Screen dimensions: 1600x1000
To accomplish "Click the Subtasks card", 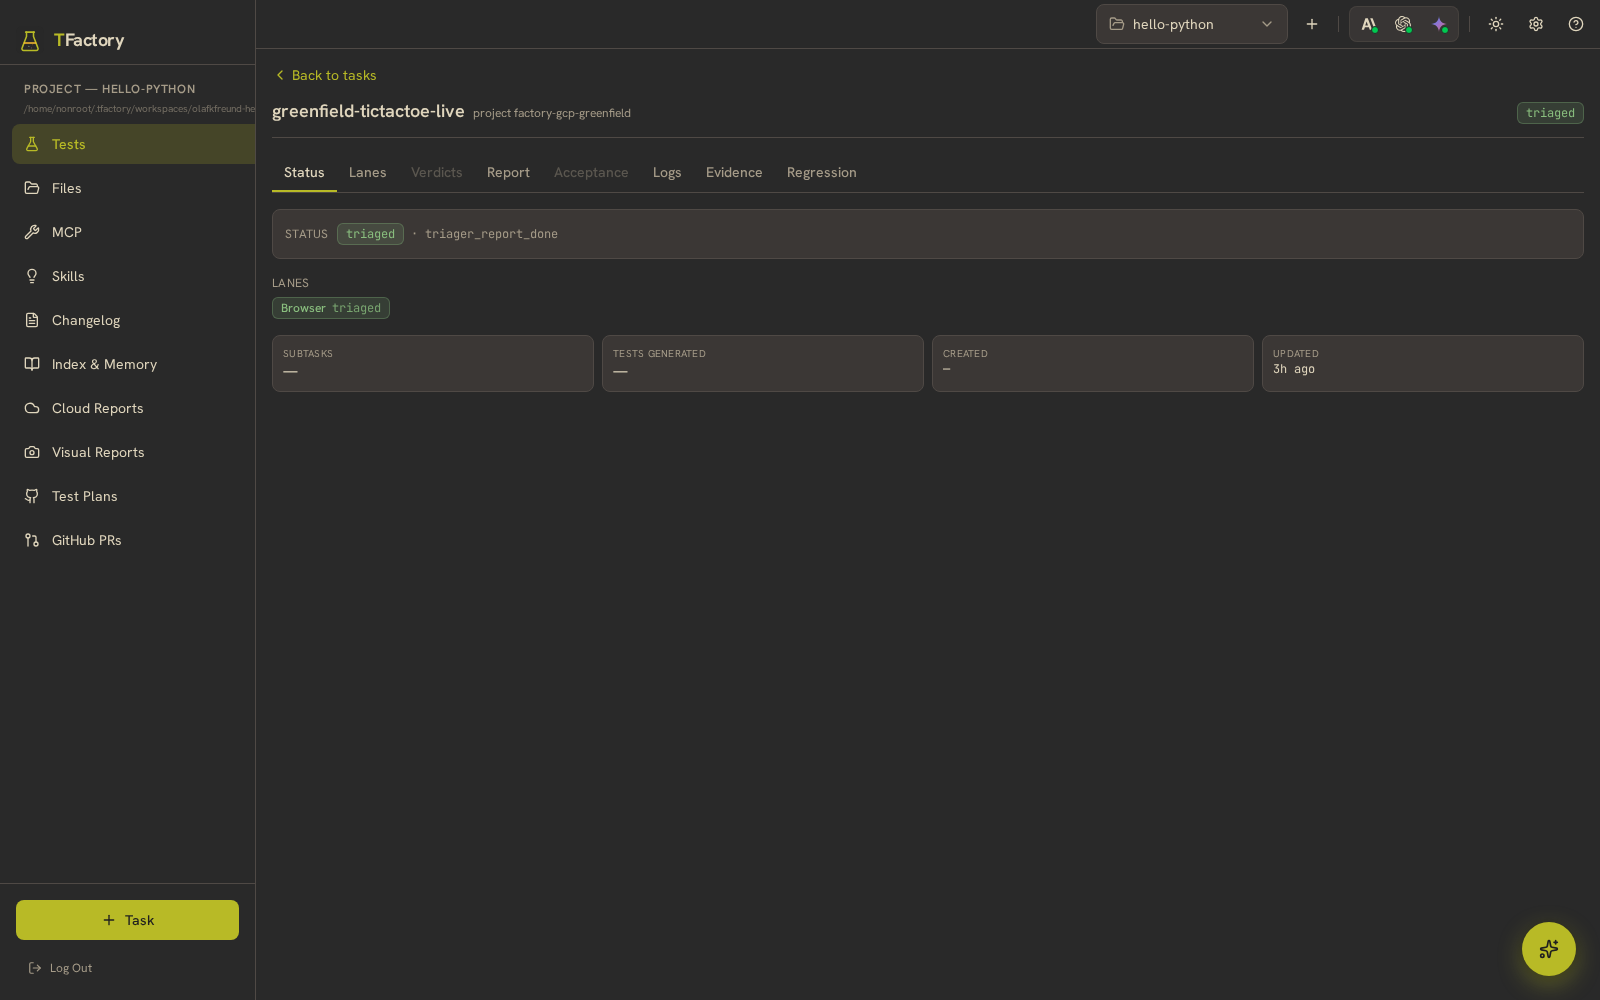I will (433, 363).
